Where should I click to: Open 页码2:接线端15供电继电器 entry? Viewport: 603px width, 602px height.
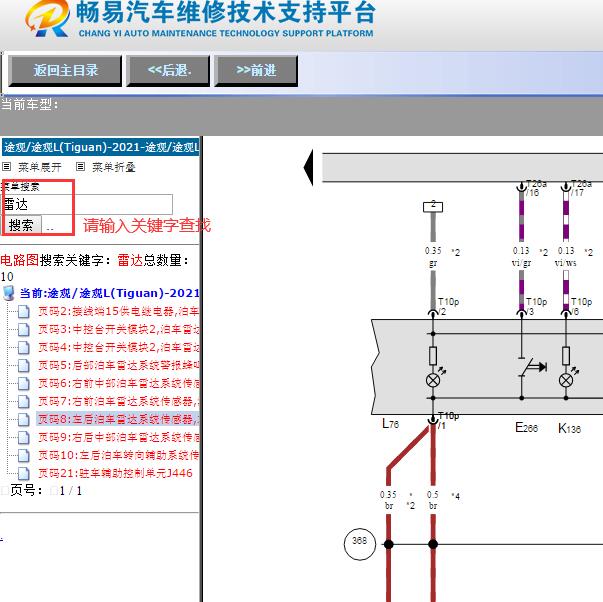[118, 311]
